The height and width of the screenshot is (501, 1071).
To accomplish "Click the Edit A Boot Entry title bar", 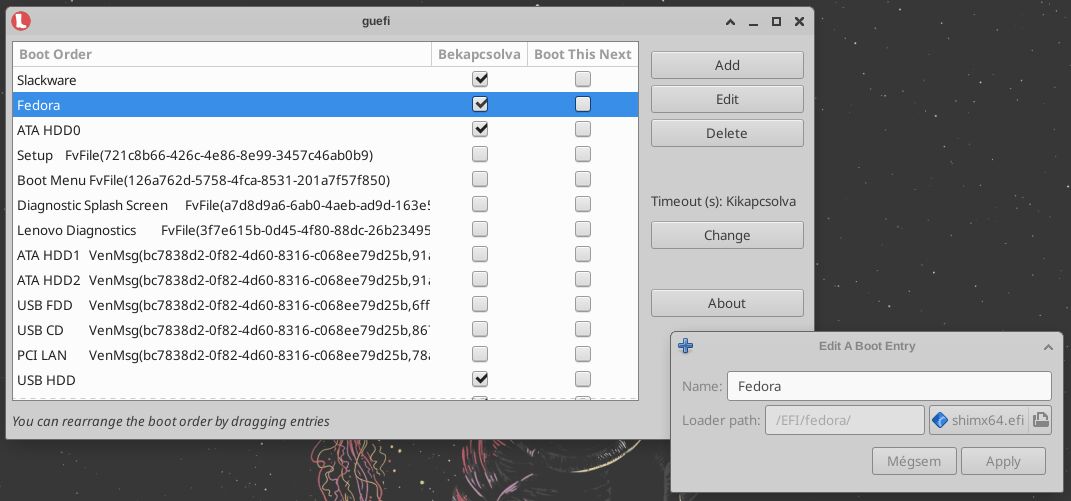I will [867, 346].
